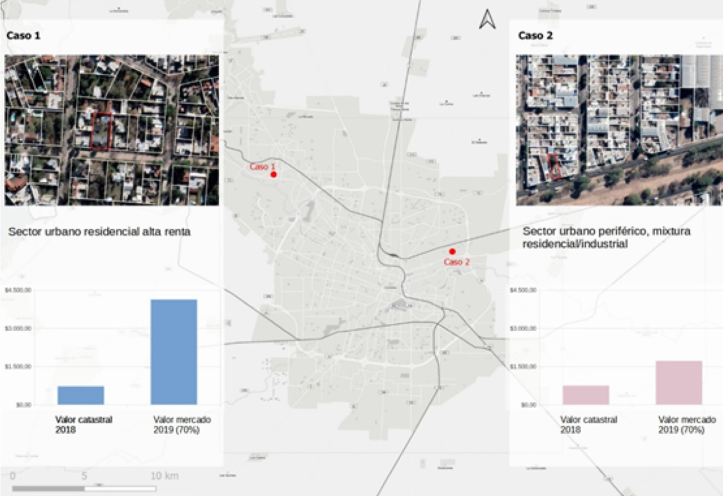This screenshot has width=723, height=497.
Task: Select the pink Valor mercado 2019 bar
Action: pos(679,382)
